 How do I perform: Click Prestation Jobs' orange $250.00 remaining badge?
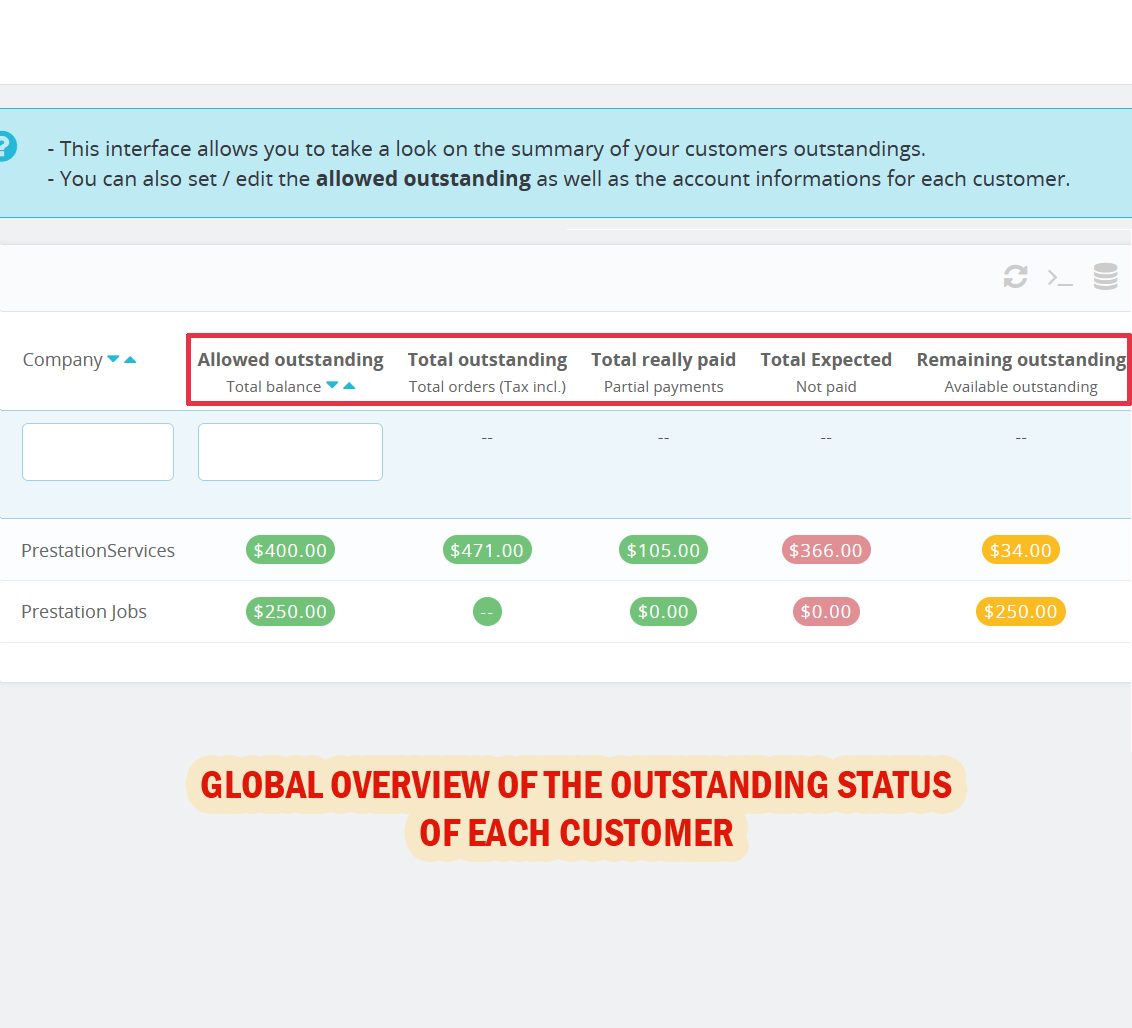(1020, 611)
